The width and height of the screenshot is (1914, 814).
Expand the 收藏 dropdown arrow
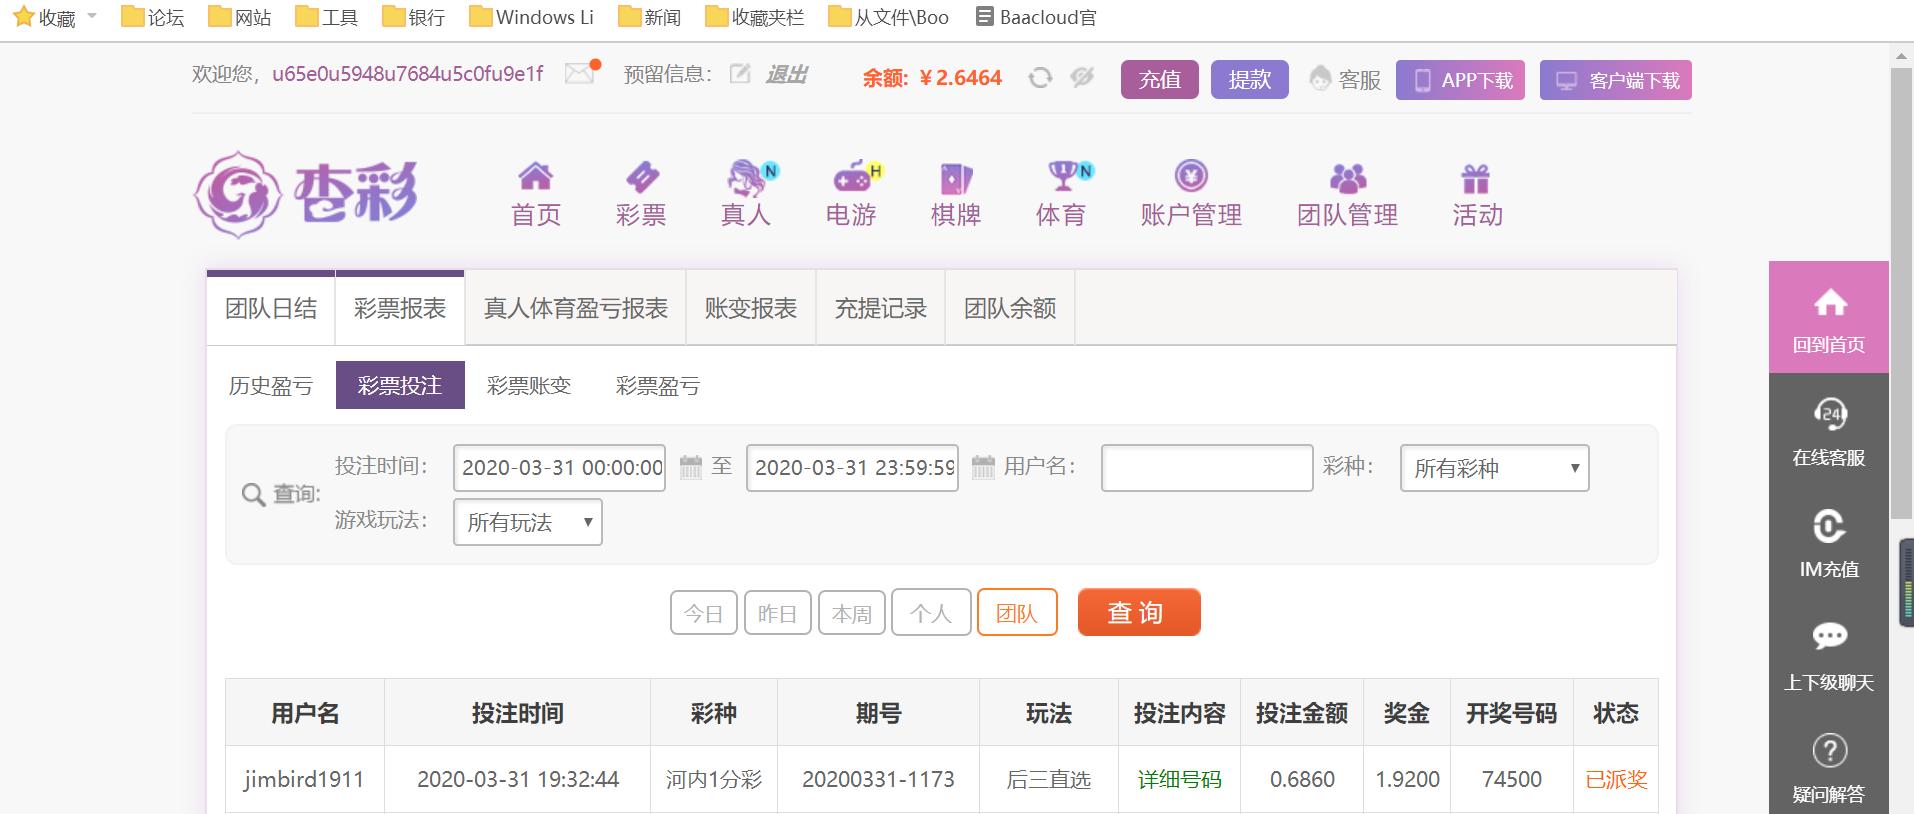click(92, 16)
